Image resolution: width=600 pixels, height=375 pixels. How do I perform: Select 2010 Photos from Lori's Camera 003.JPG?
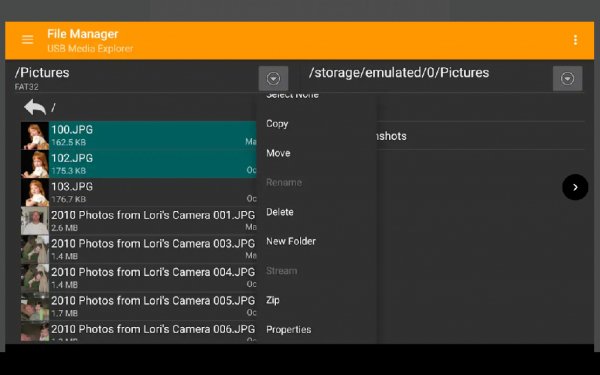click(139, 249)
